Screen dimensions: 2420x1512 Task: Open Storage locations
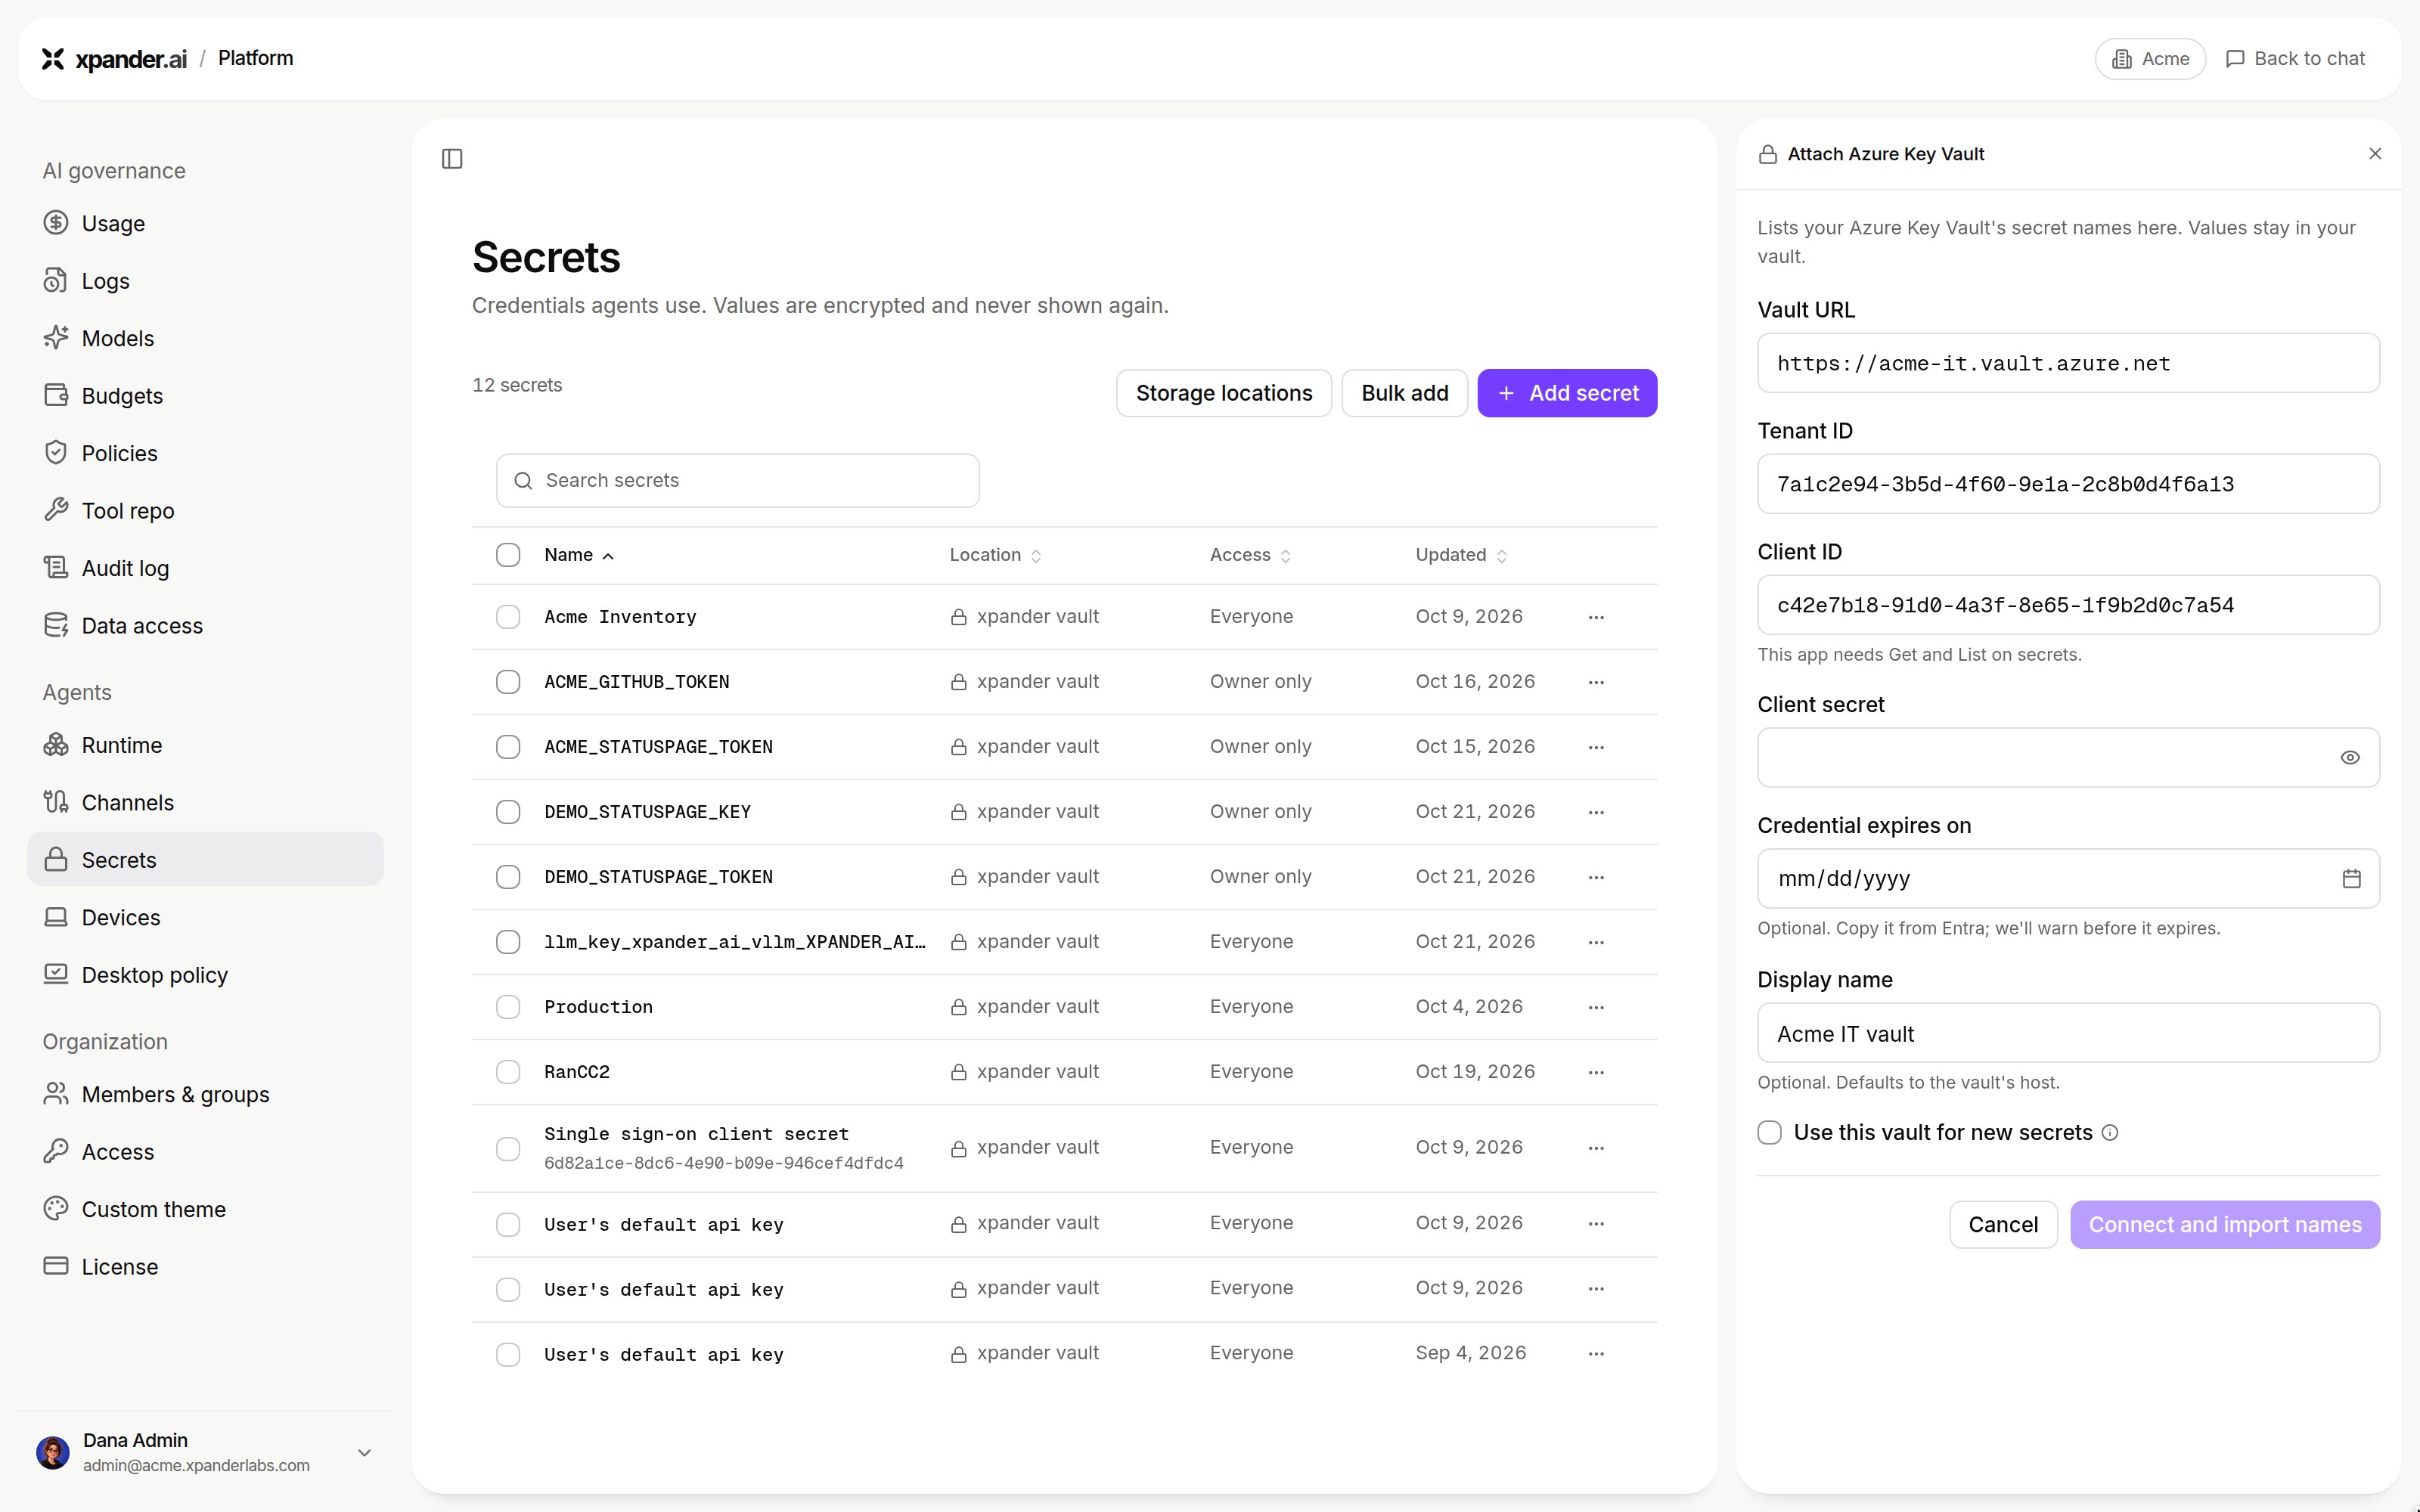[x=1224, y=393]
